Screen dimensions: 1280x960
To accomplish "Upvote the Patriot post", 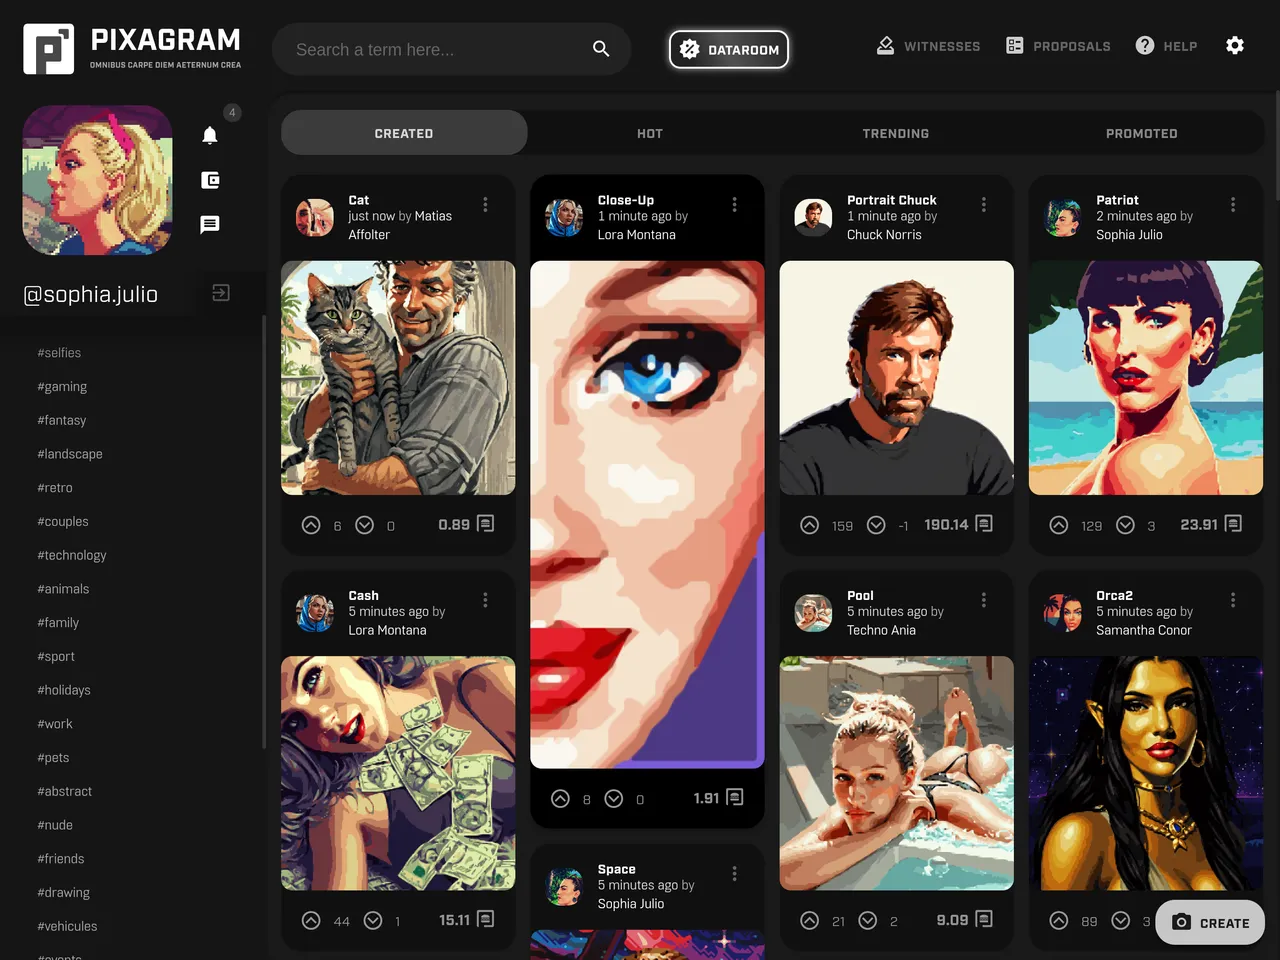I will 1059,525.
